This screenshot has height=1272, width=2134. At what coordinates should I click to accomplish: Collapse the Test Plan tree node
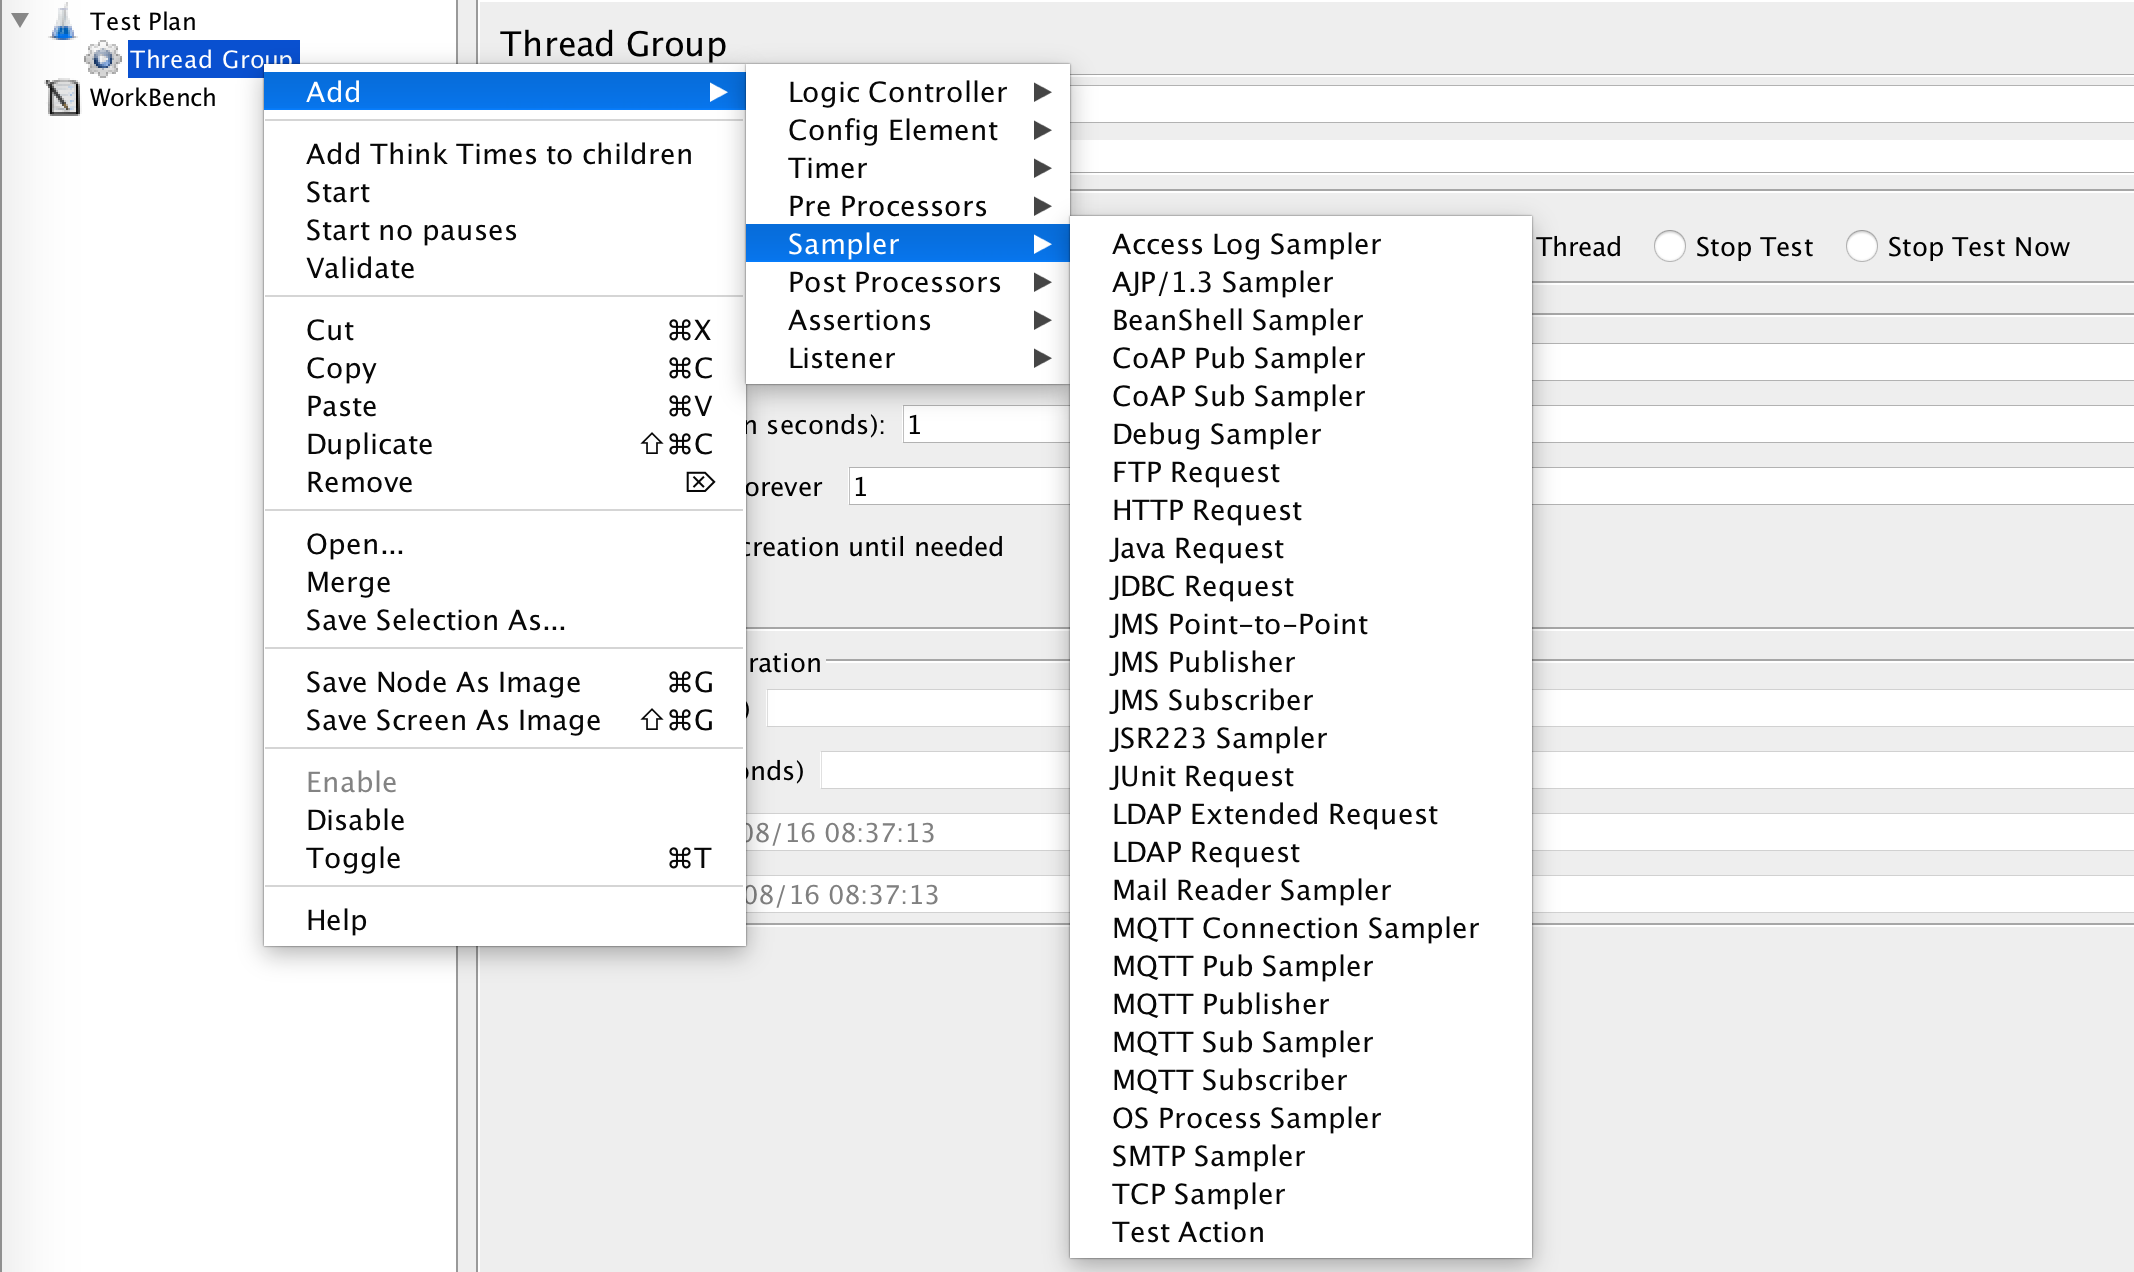(x=20, y=20)
